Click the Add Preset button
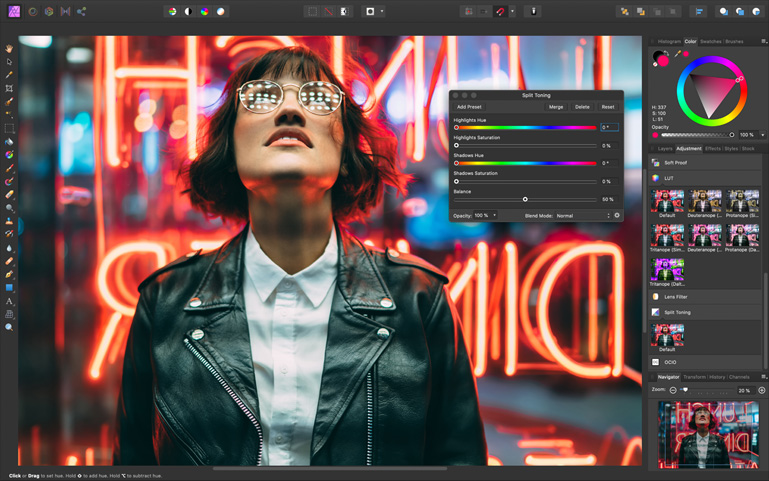Viewport: 769px width, 481px height. (x=469, y=107)
